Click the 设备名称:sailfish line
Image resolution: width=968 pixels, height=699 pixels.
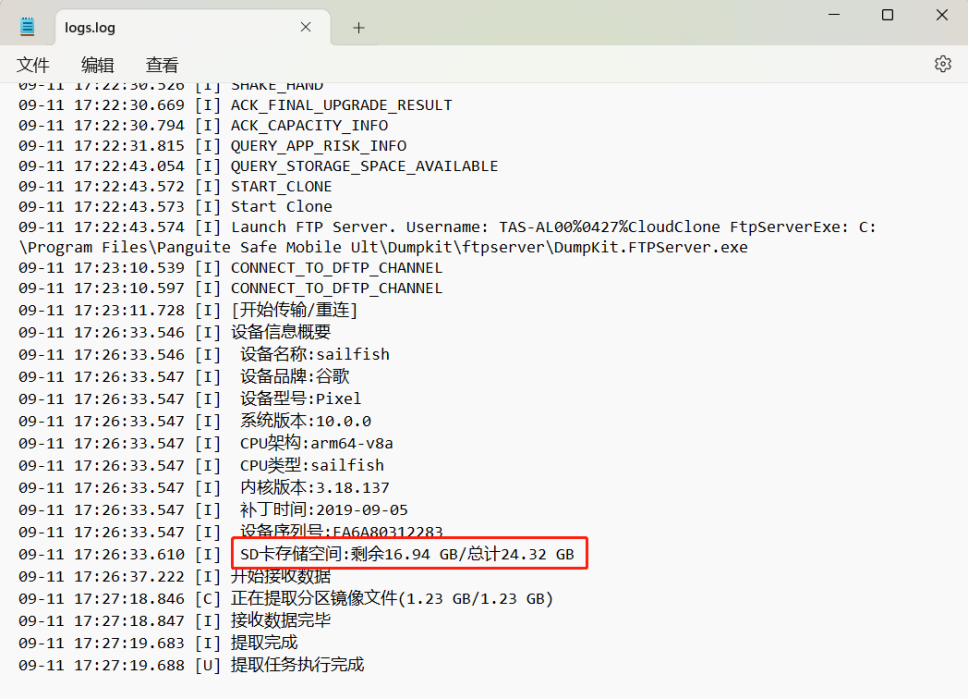coord(310,353)
